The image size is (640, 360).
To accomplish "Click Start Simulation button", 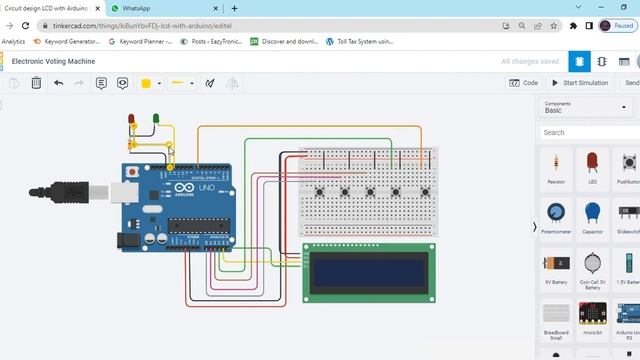I will tap(580, 83).
